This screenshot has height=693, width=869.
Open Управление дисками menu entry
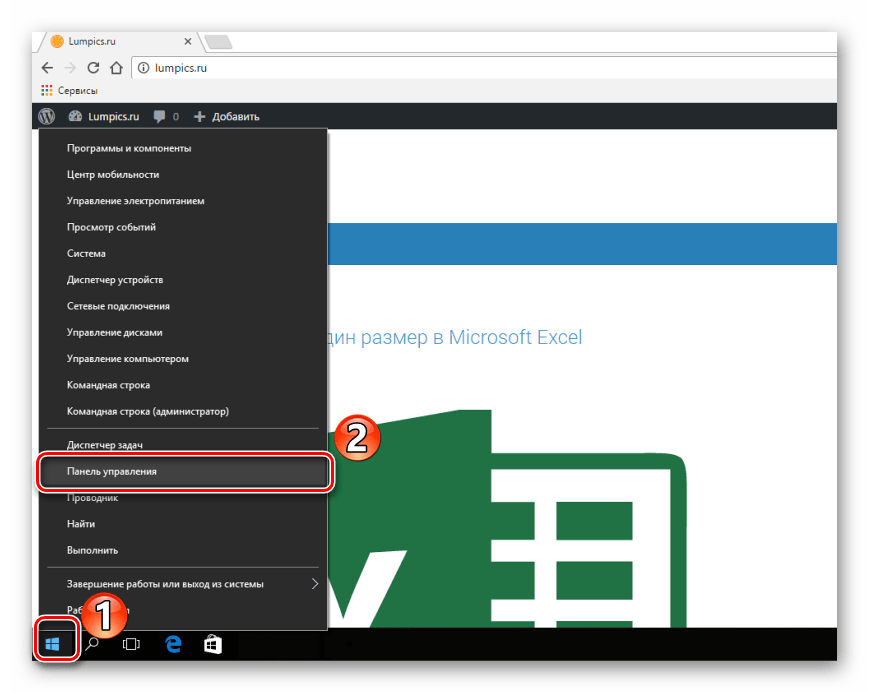[114, 332]
